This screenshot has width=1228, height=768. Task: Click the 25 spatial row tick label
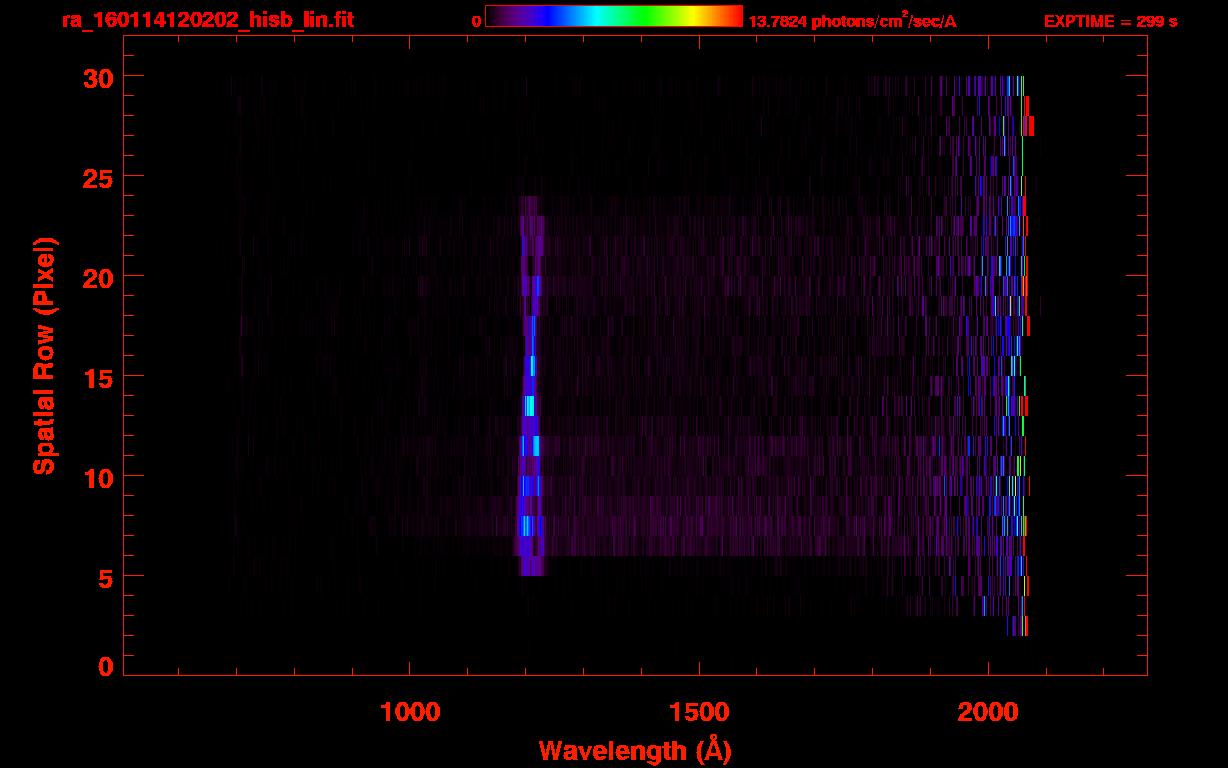pos(98,177)
